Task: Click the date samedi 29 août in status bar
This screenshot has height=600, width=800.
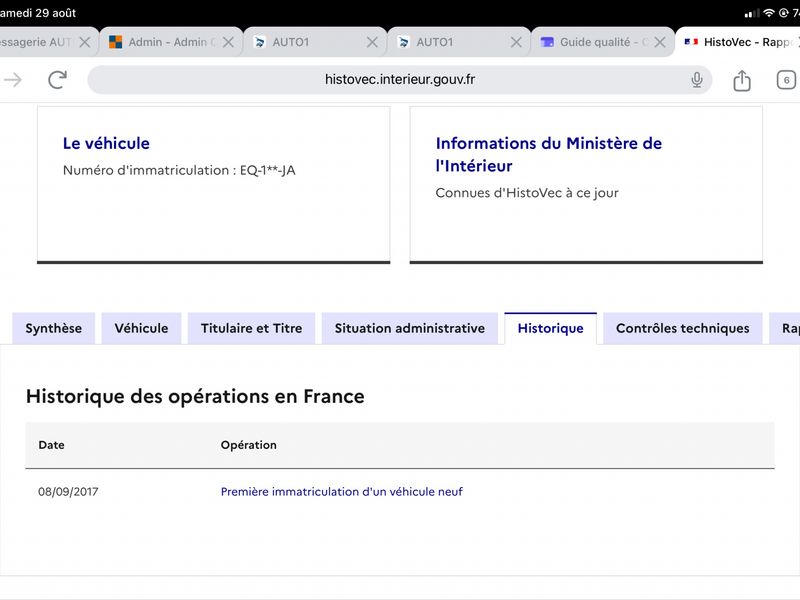Action: pos(38,13)
